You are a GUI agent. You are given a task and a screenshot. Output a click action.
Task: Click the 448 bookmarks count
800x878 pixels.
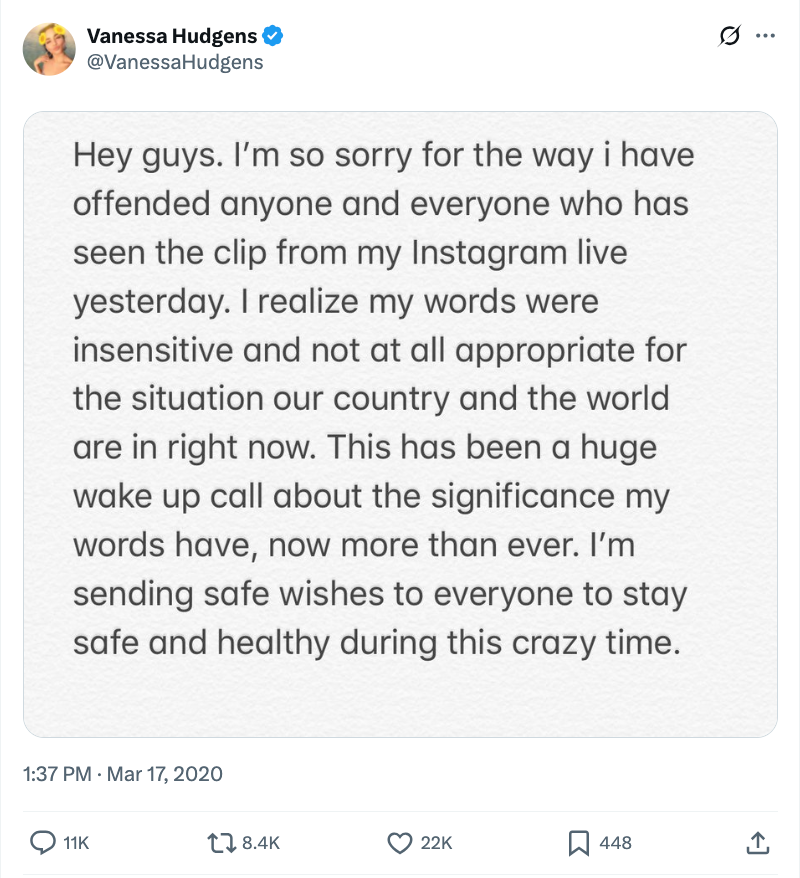click(615, 843)
